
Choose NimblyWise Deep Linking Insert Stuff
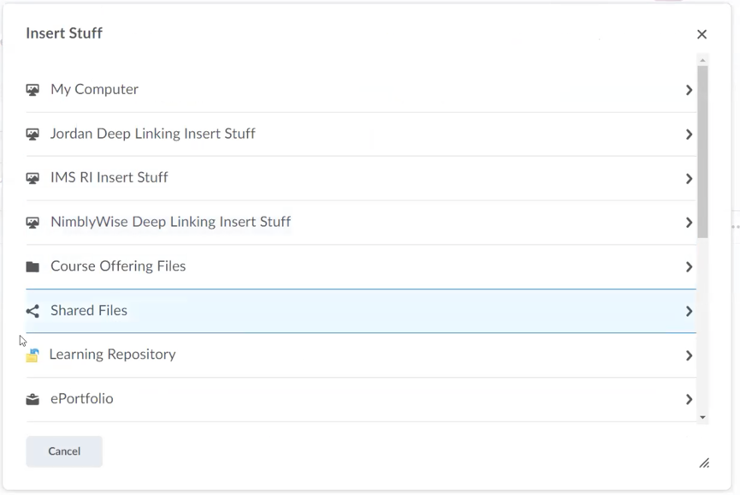(361, 222)
